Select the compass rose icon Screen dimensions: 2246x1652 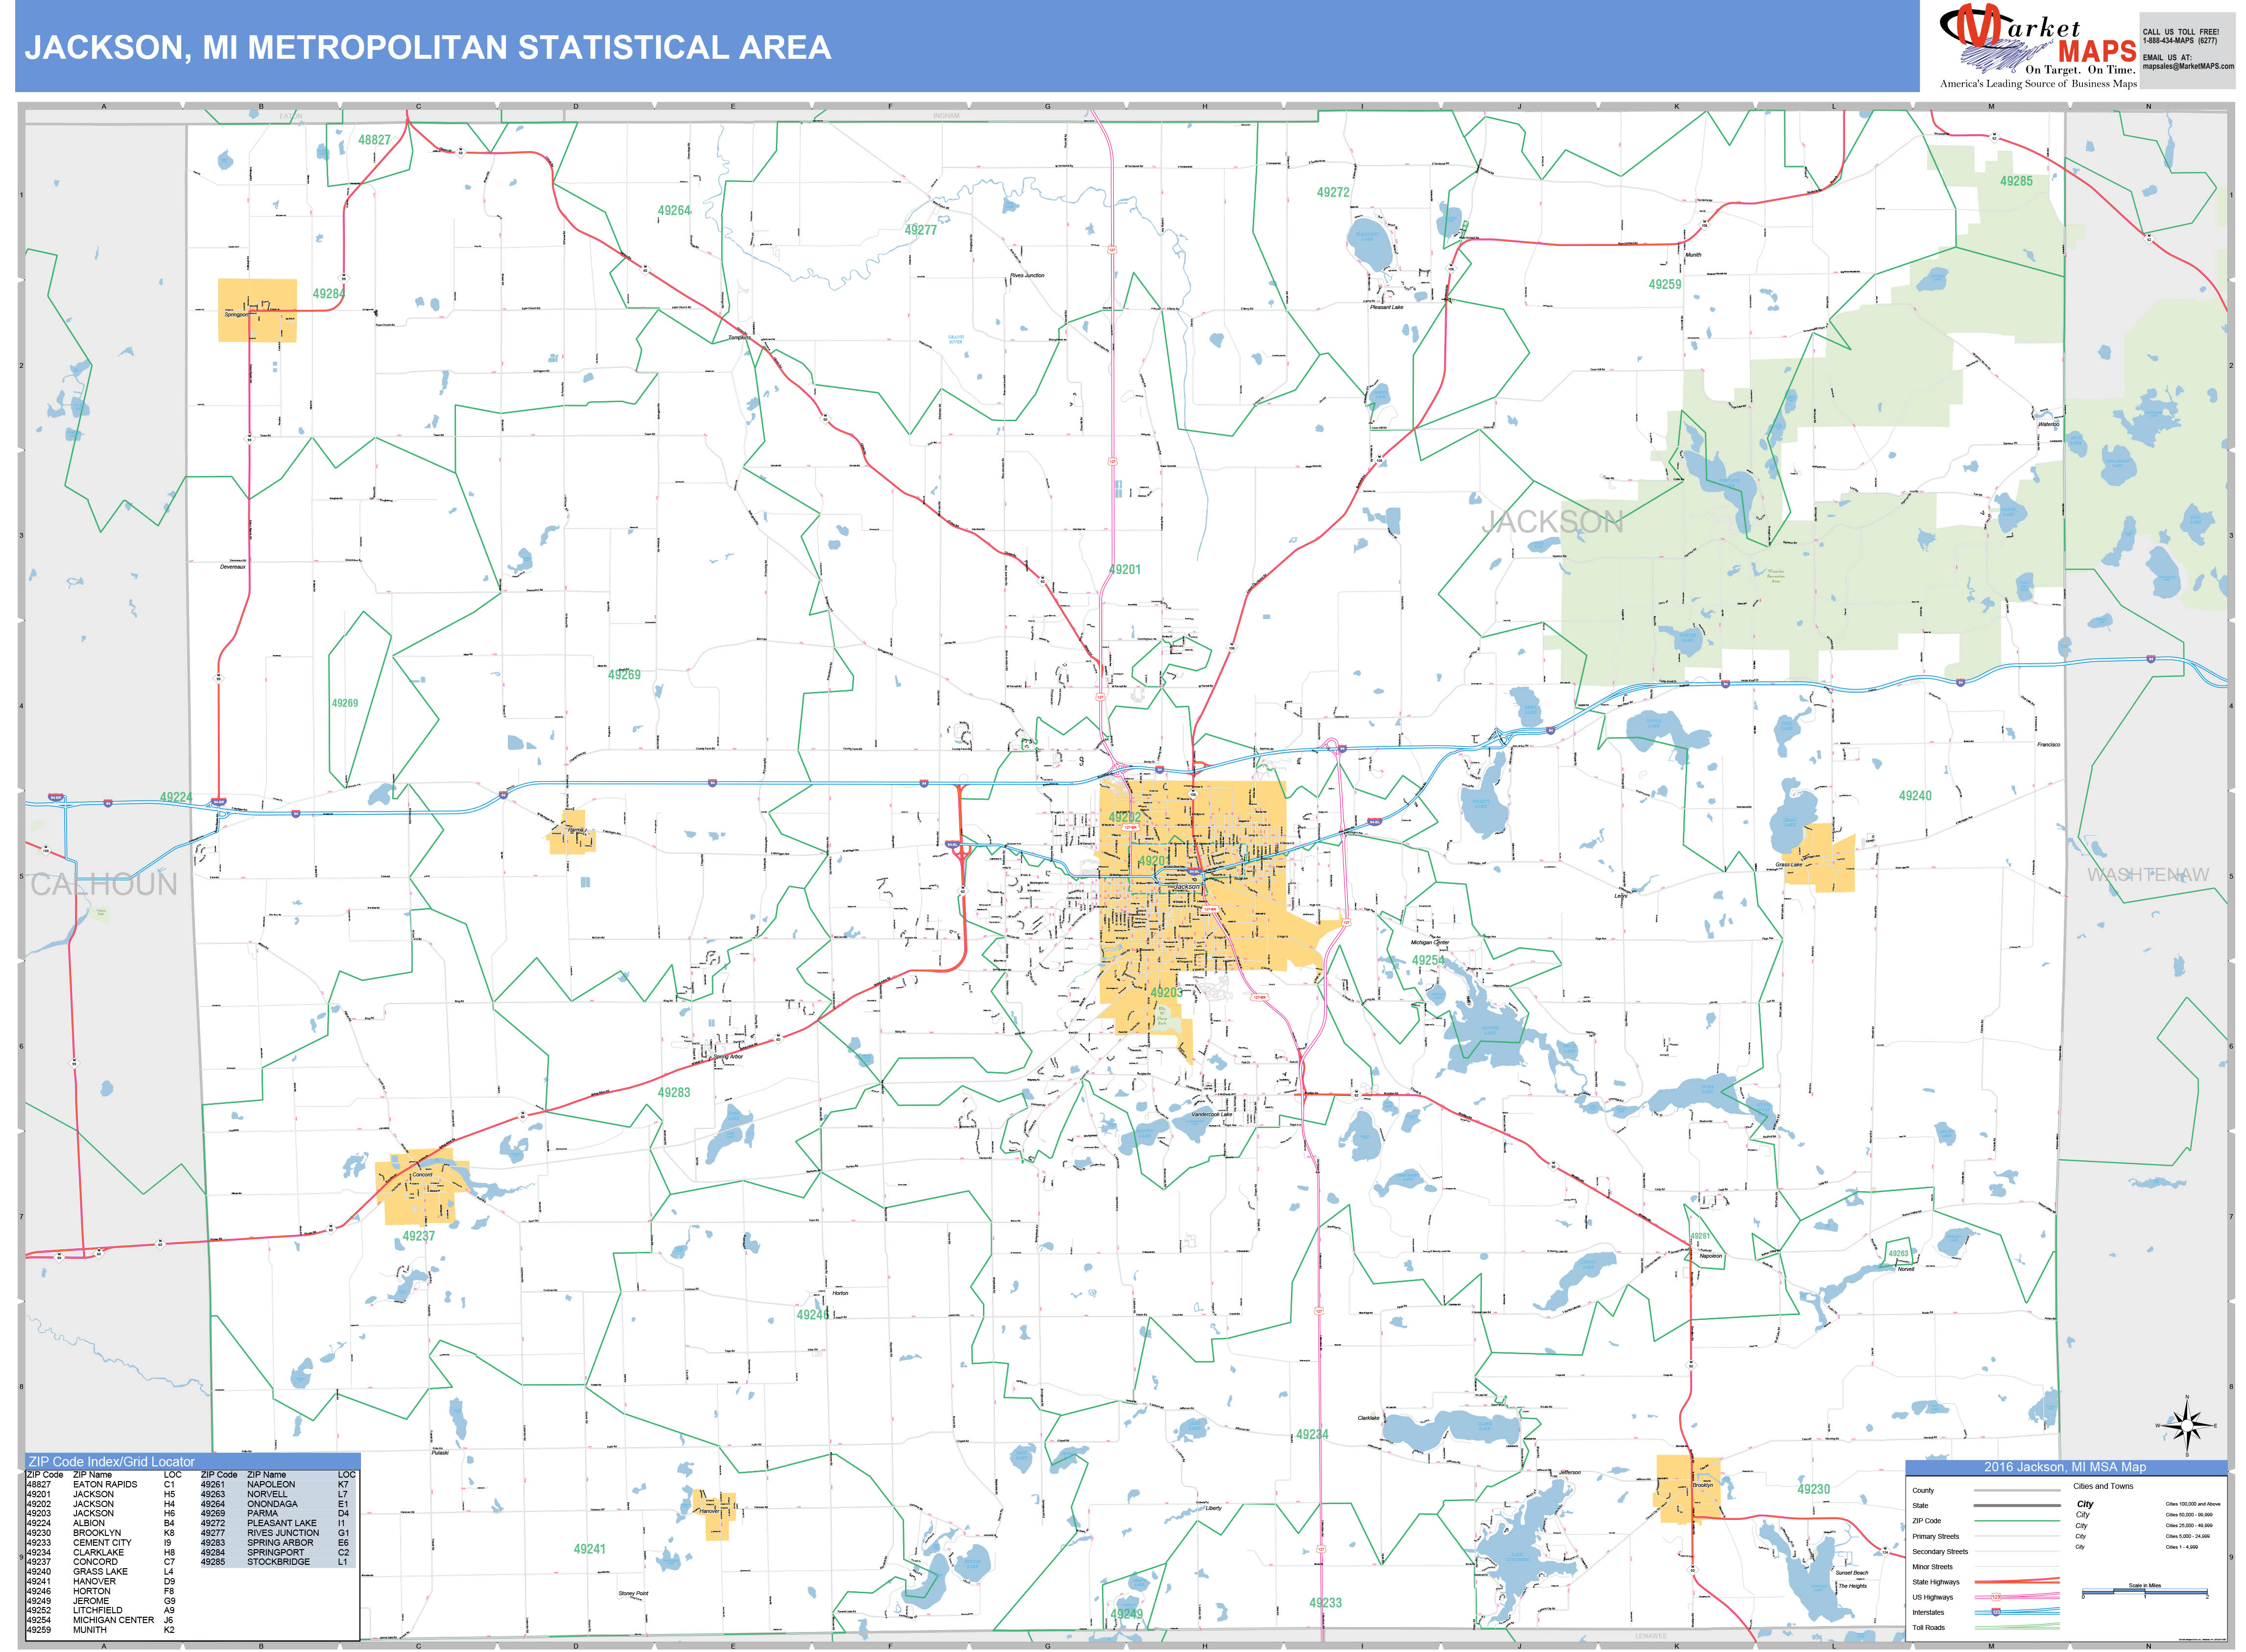(x=2187, y=1426)
